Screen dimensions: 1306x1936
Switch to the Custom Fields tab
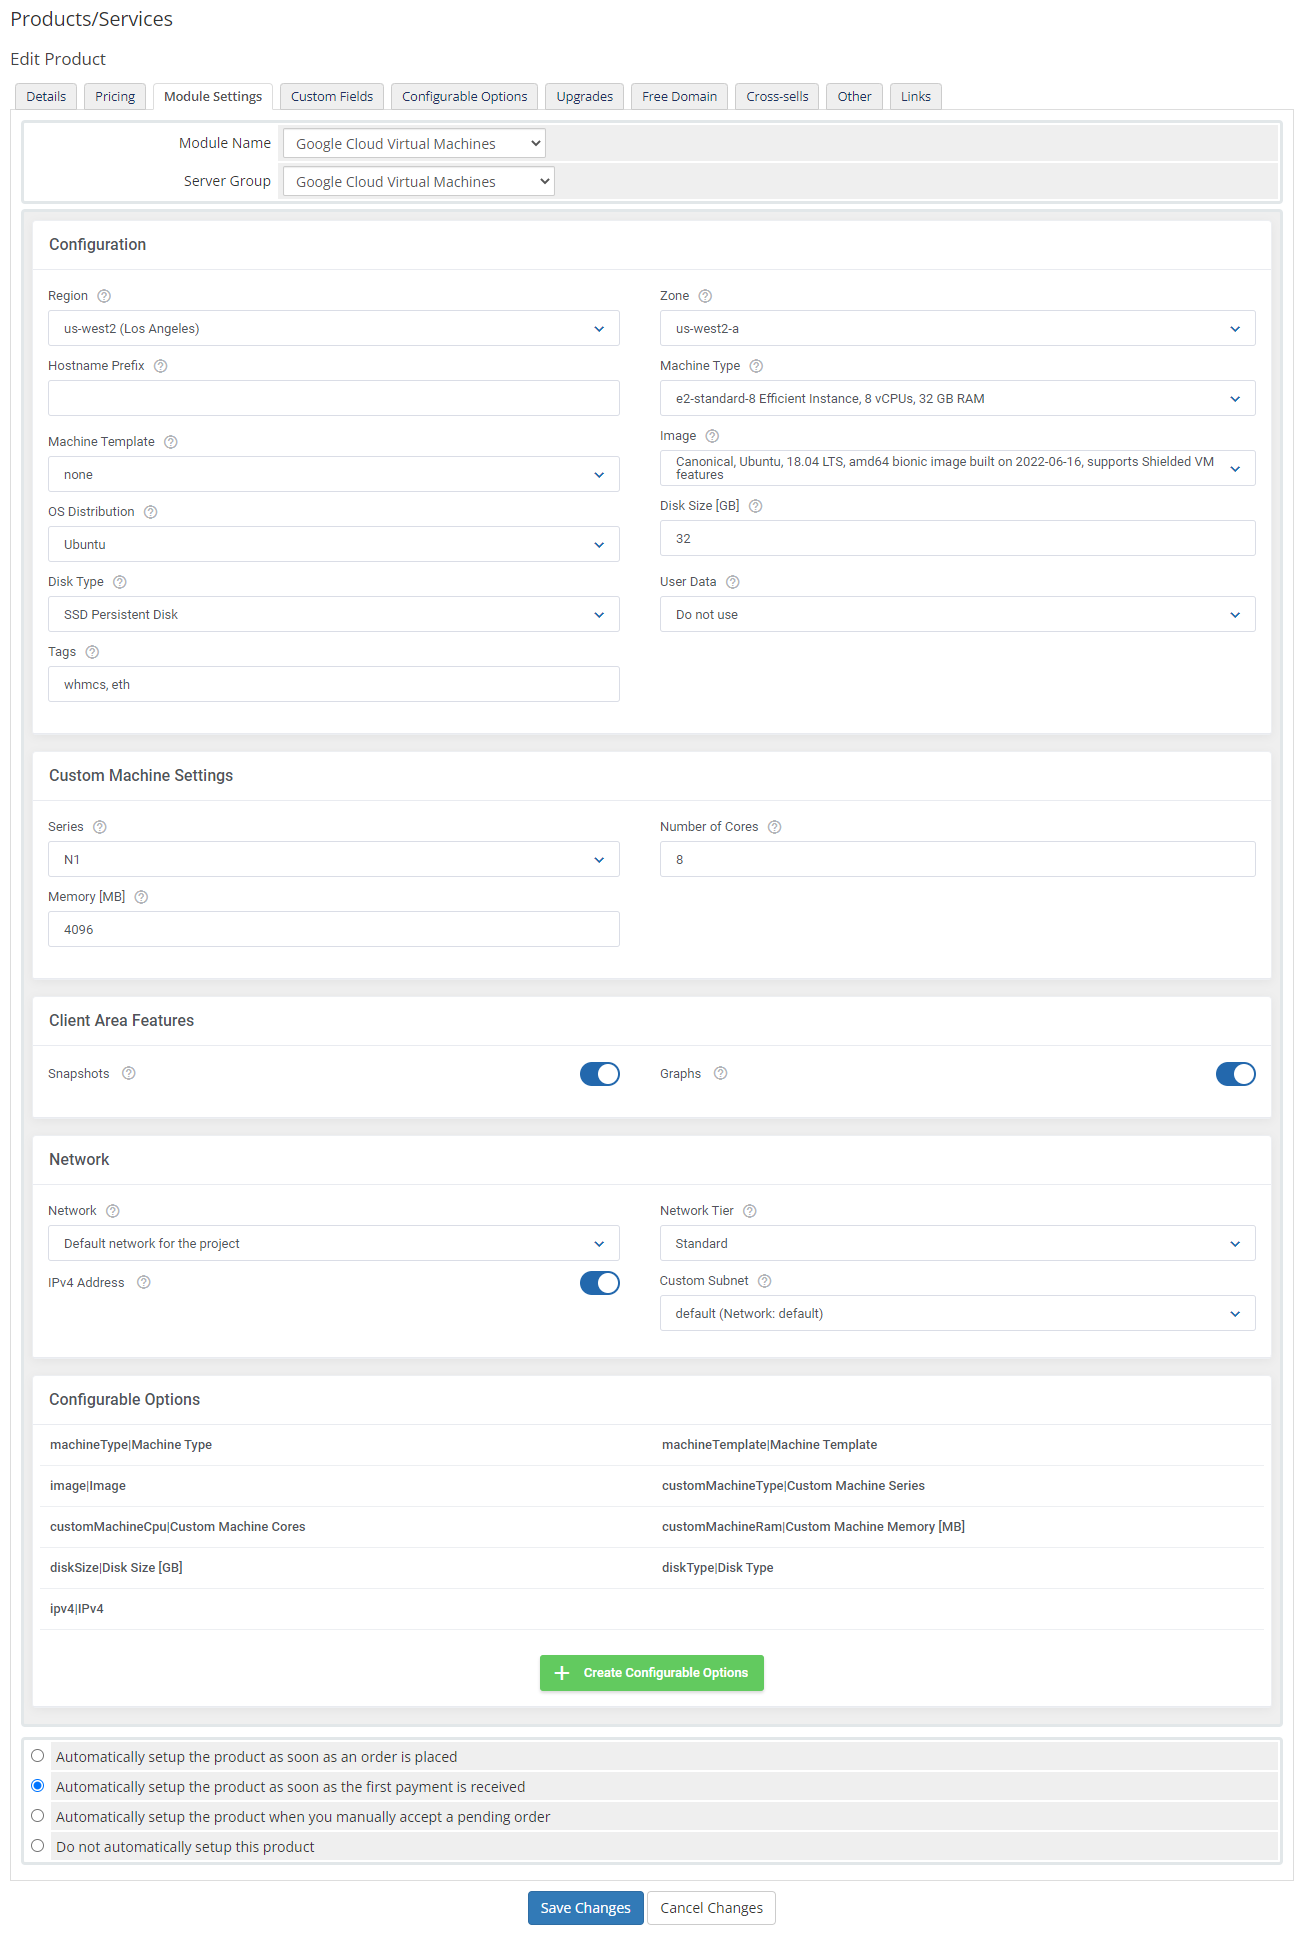click(x=332, y=96)
